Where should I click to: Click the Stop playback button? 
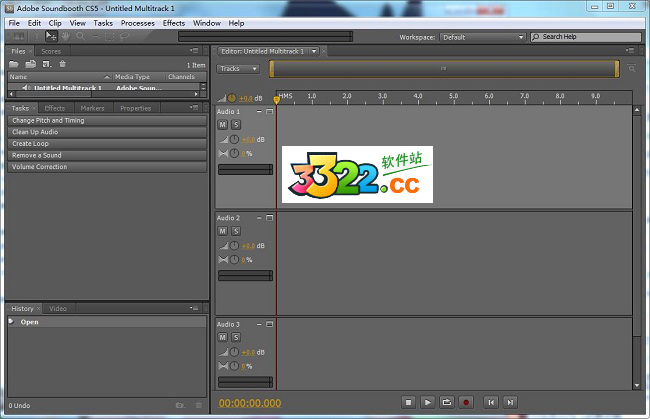[x=408, y=402]
